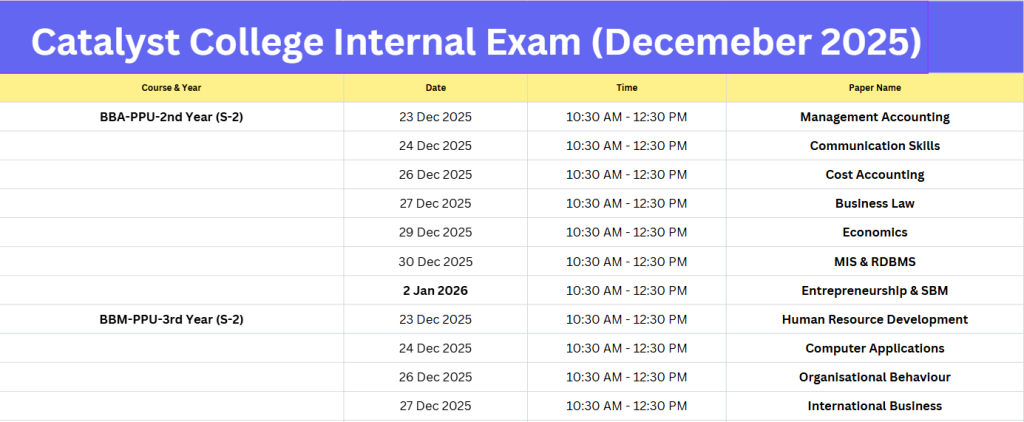The height and width of the screenshot is (422, 1024).
Task: Select the Human Resource Development cell
Action: (874, 320)
